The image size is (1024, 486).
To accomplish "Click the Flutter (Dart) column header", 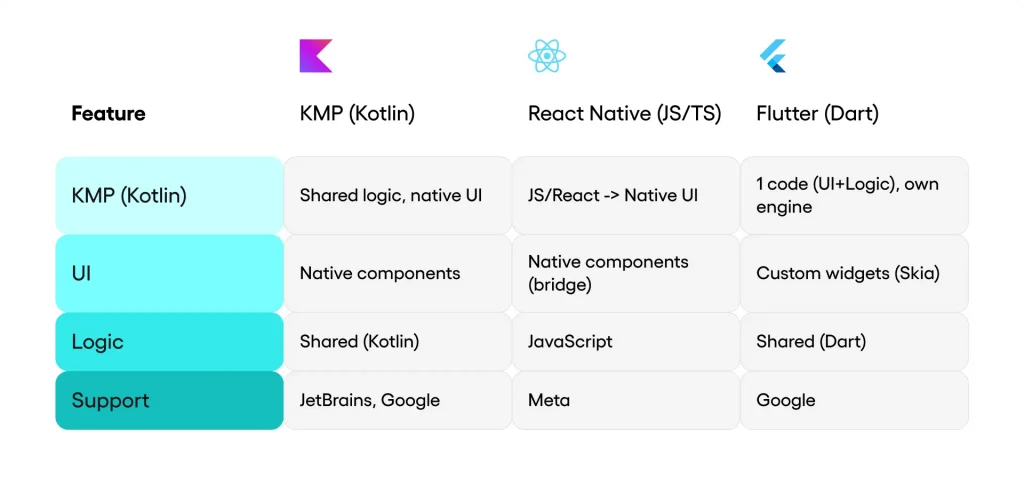I will tap(817, 114).
